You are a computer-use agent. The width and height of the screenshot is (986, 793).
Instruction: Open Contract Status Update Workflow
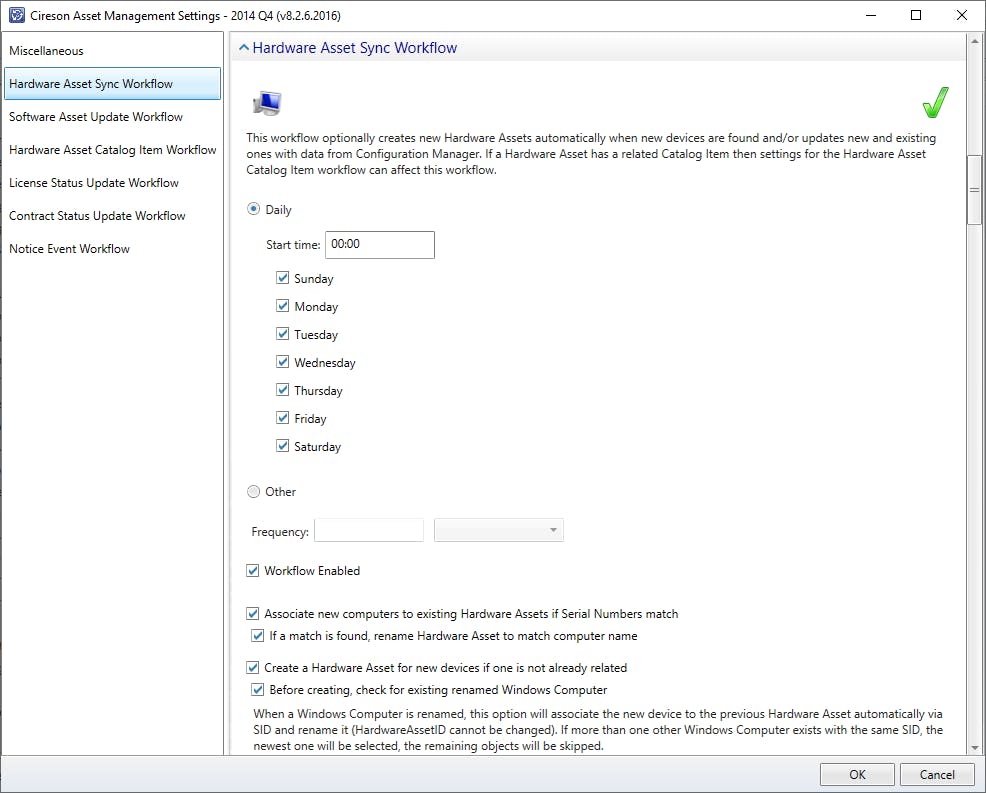(x=112, y=216)
